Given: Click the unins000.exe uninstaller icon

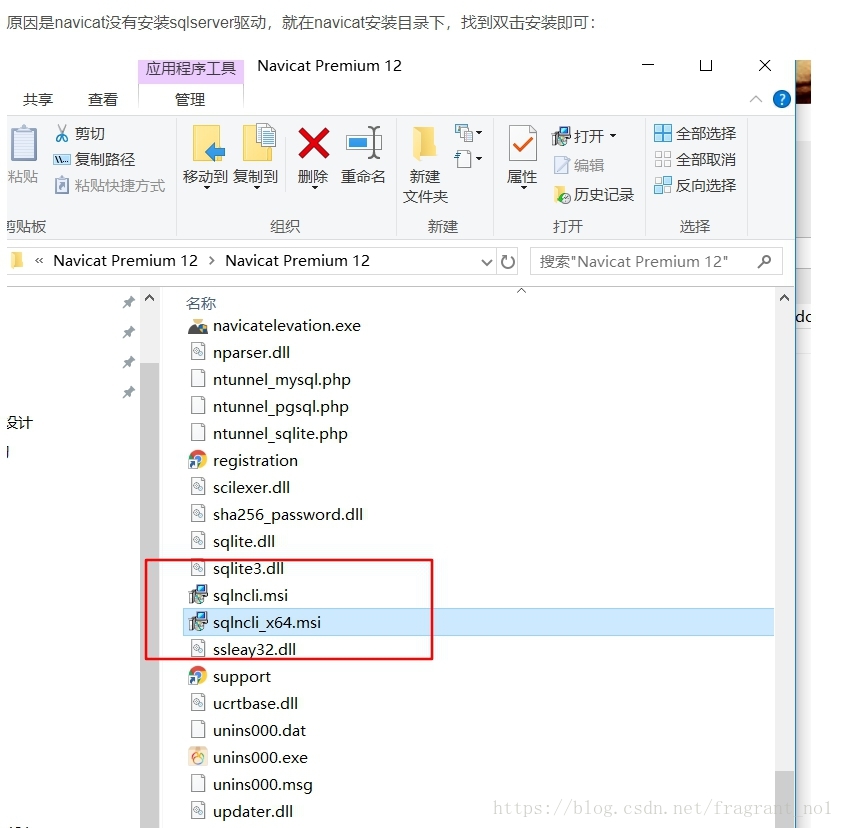Looking at the screenshot, I should click(x=198, y=757).
